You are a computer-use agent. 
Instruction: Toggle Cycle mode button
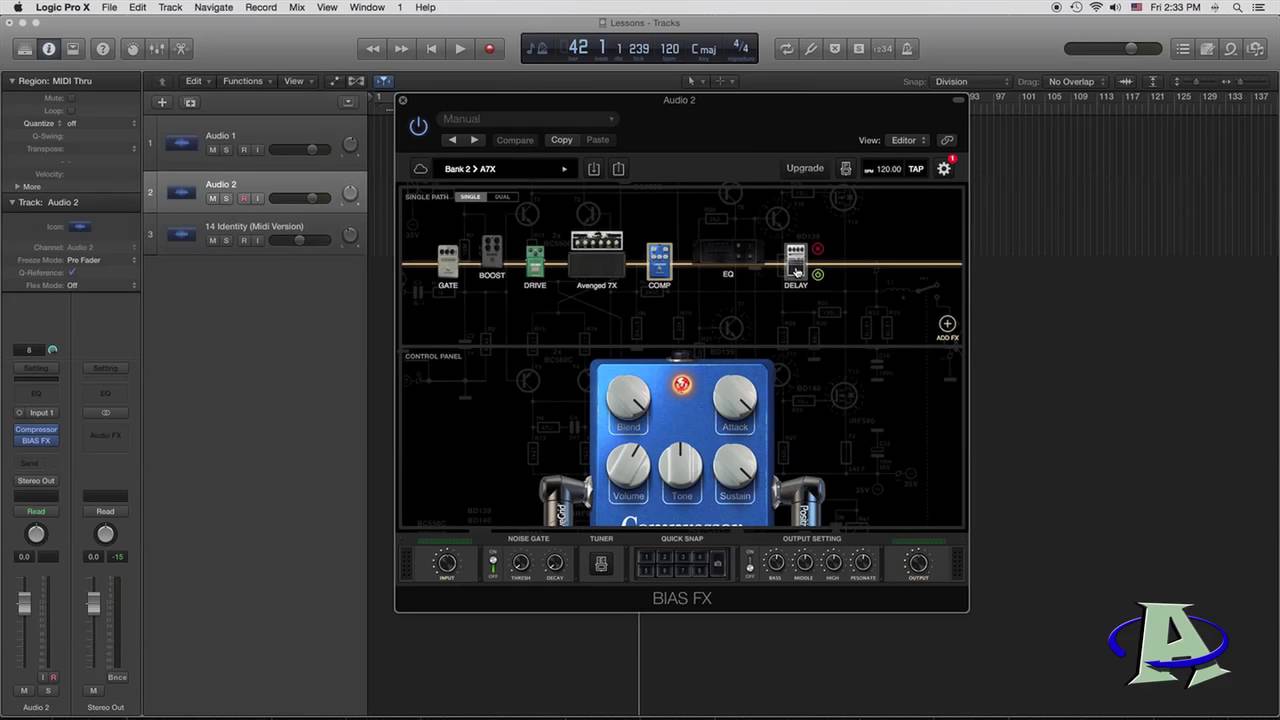pyautogui.click(x=787, y=48)
